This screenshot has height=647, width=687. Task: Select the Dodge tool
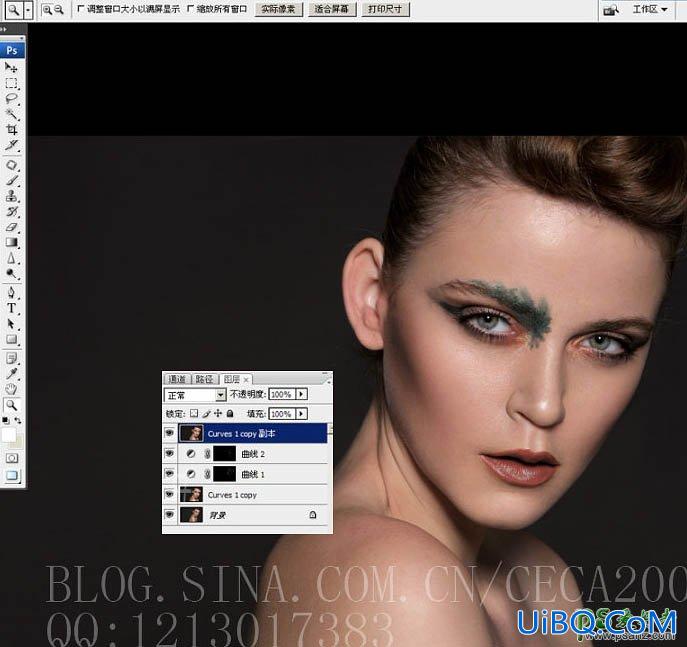point(11,274)
